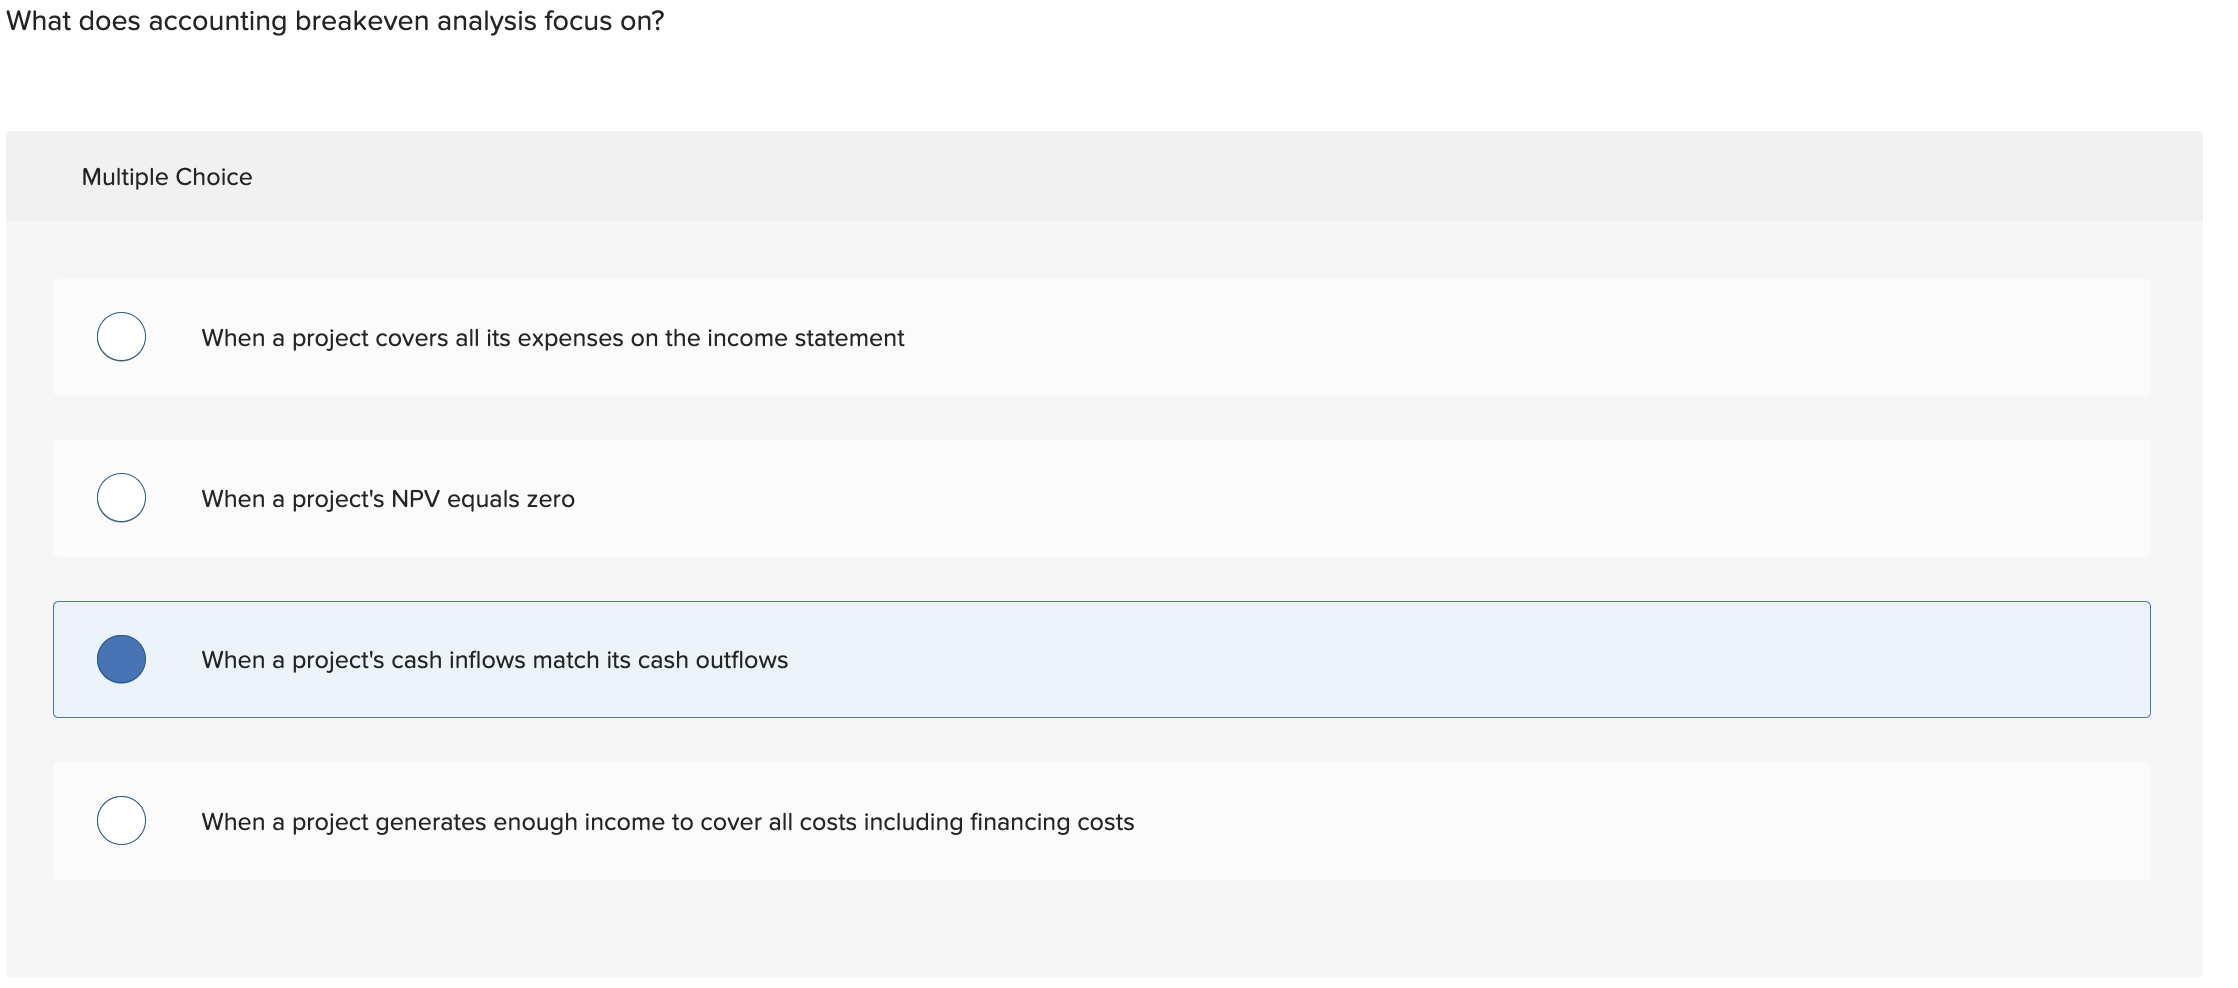Image resolution: width=2238 pixels, height=988 pixels.
Task: Click the cash inflows match outflows text
Action: (x=494, y=659)
